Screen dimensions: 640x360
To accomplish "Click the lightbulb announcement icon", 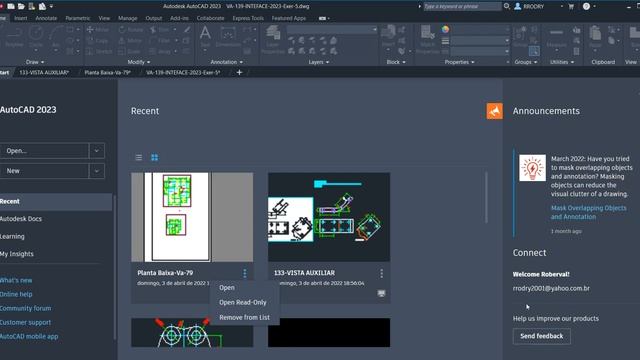I will click(x=532, y=167).
